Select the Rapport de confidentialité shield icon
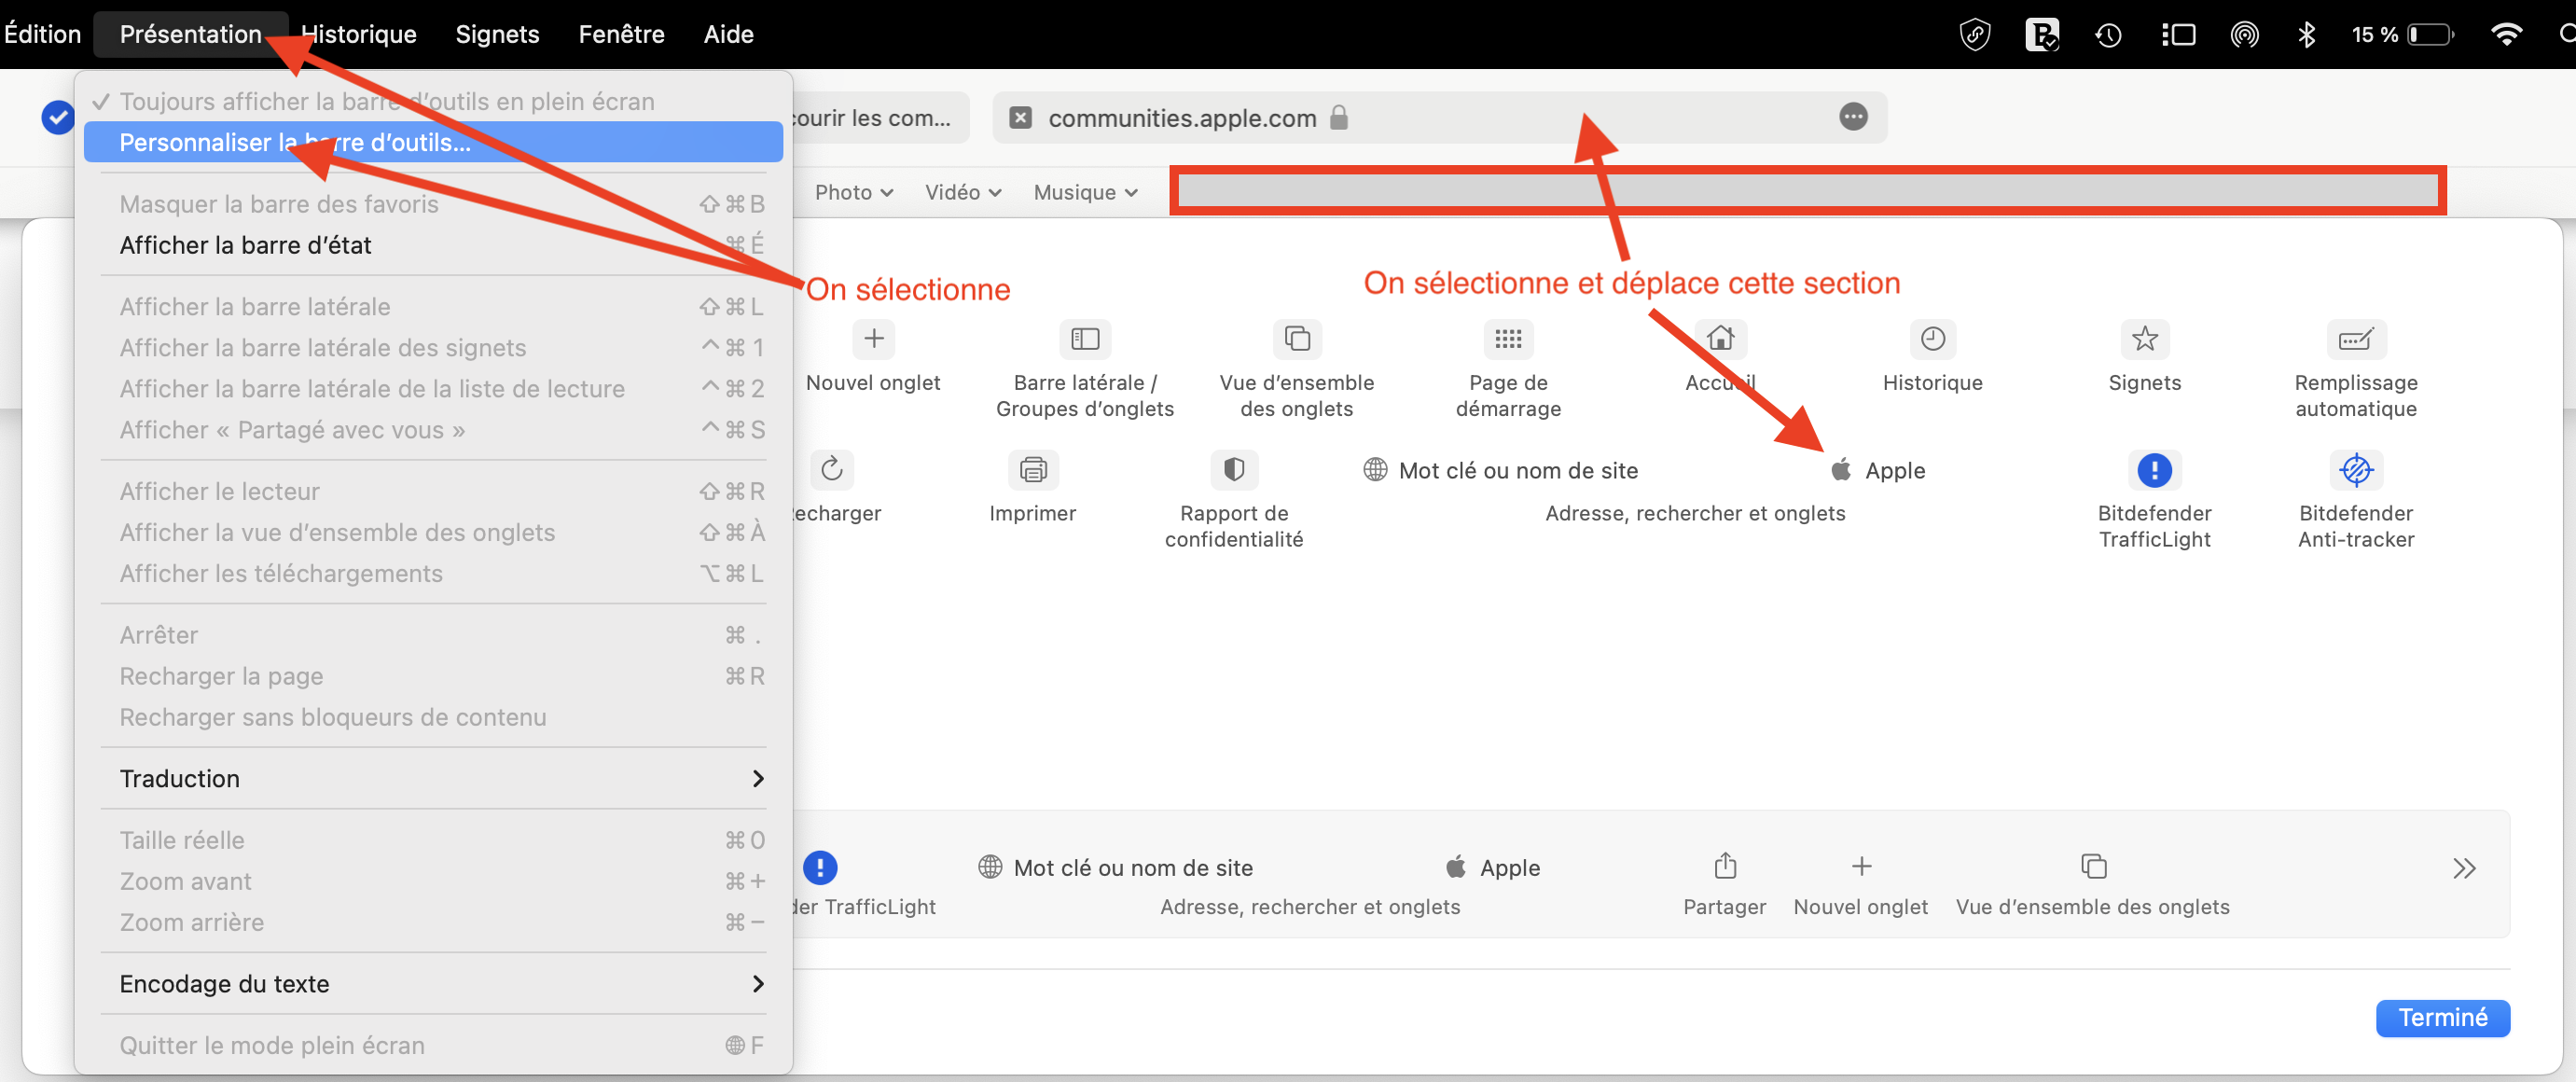The height and width of the screenshot is (1082, 2576). click(x=1233, y=469)
